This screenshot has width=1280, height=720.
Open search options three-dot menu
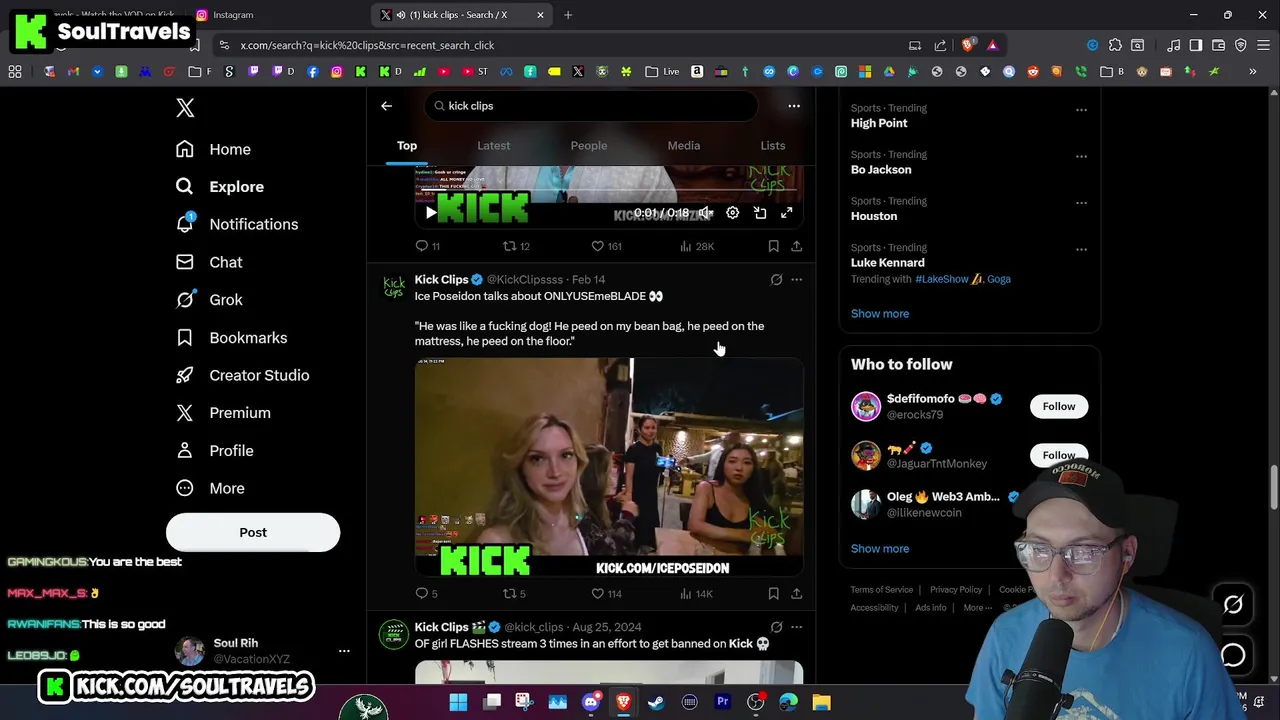point(794,106)
